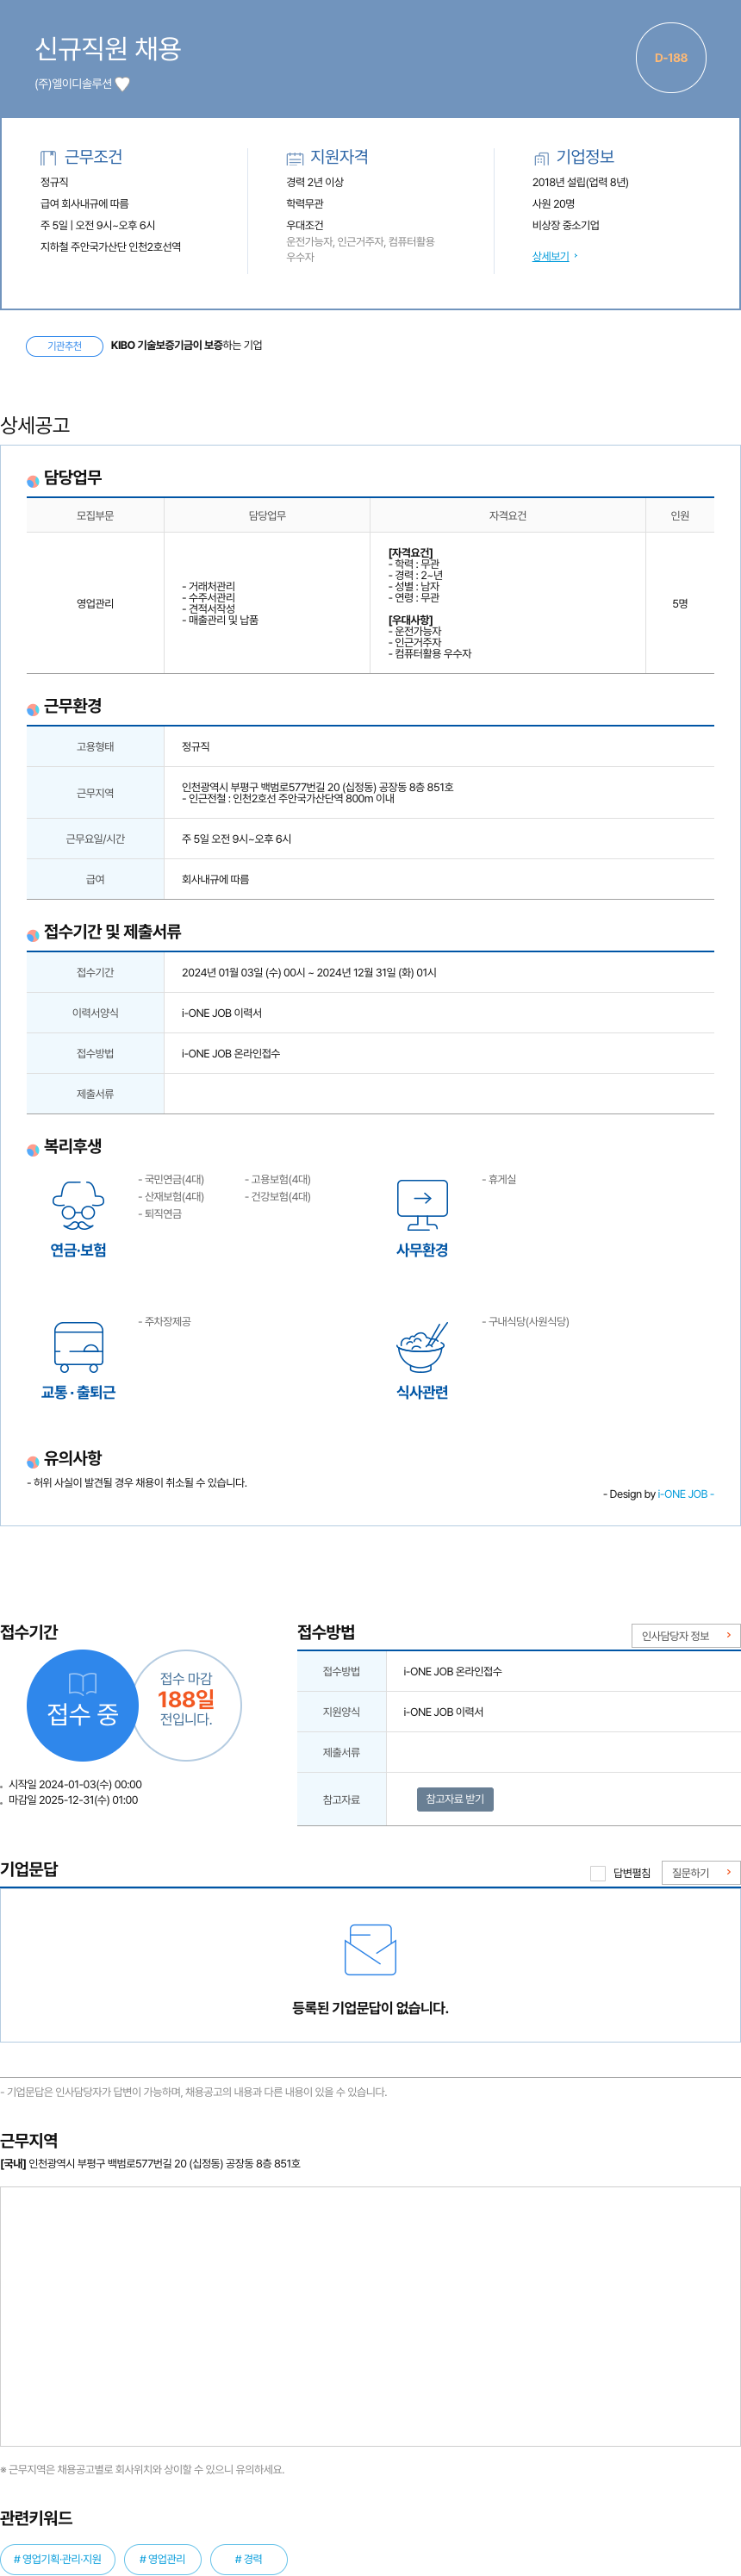The height and width of the screenshot is (2576, 741).
Task: Click the 주차장제공 benefit item
Action: [x=164, y=1321]
